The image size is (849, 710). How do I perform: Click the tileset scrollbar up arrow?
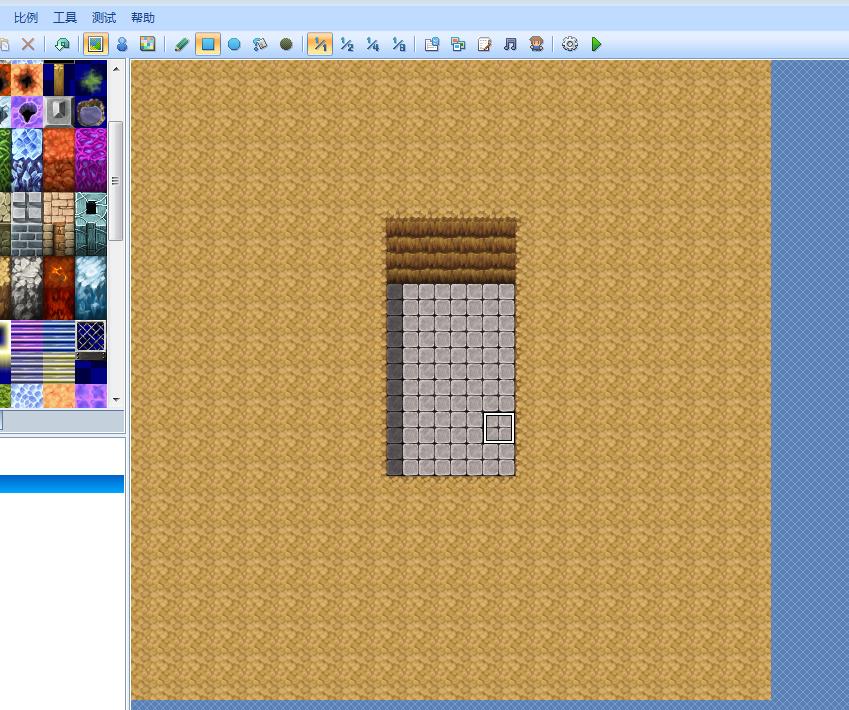(x=116, y=69)
